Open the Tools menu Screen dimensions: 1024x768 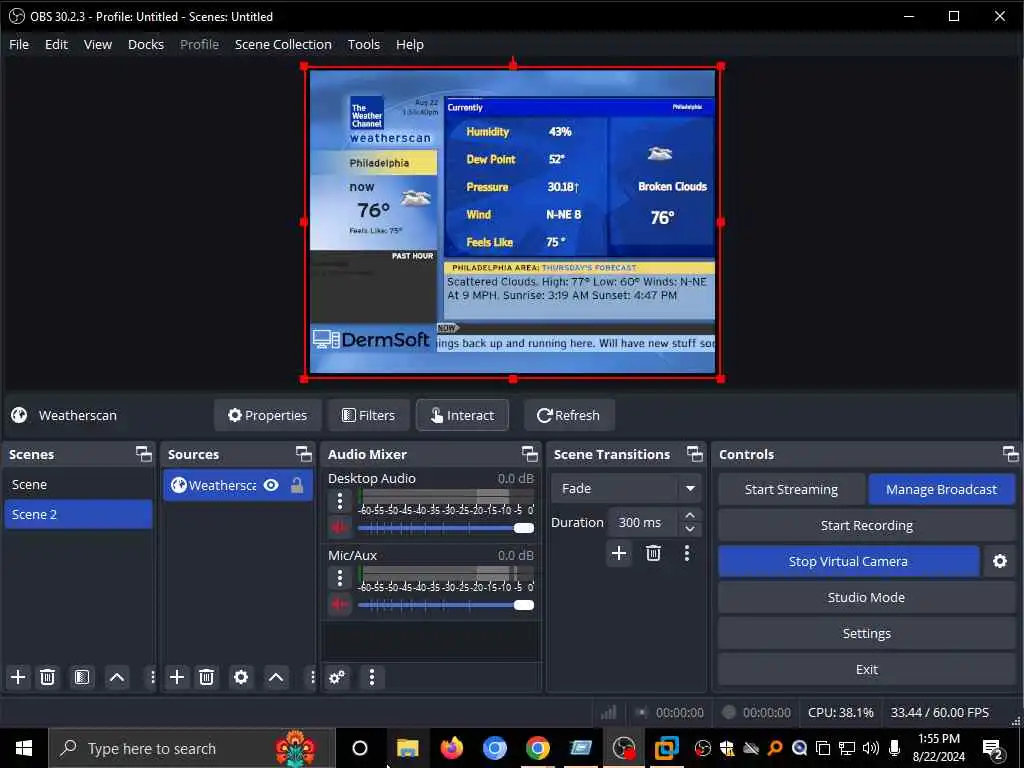pyautogui.click(x=364, y=44)
